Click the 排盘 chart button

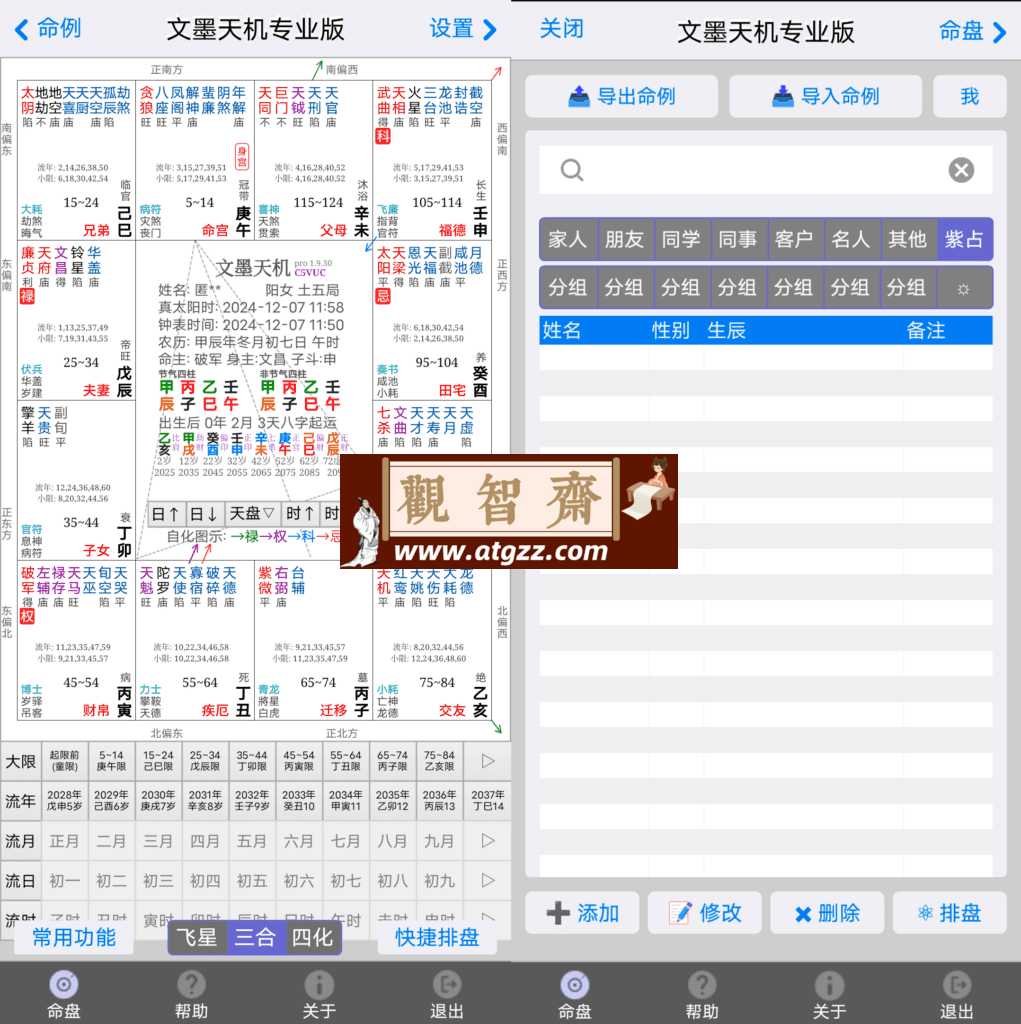[x=949, y=912]
